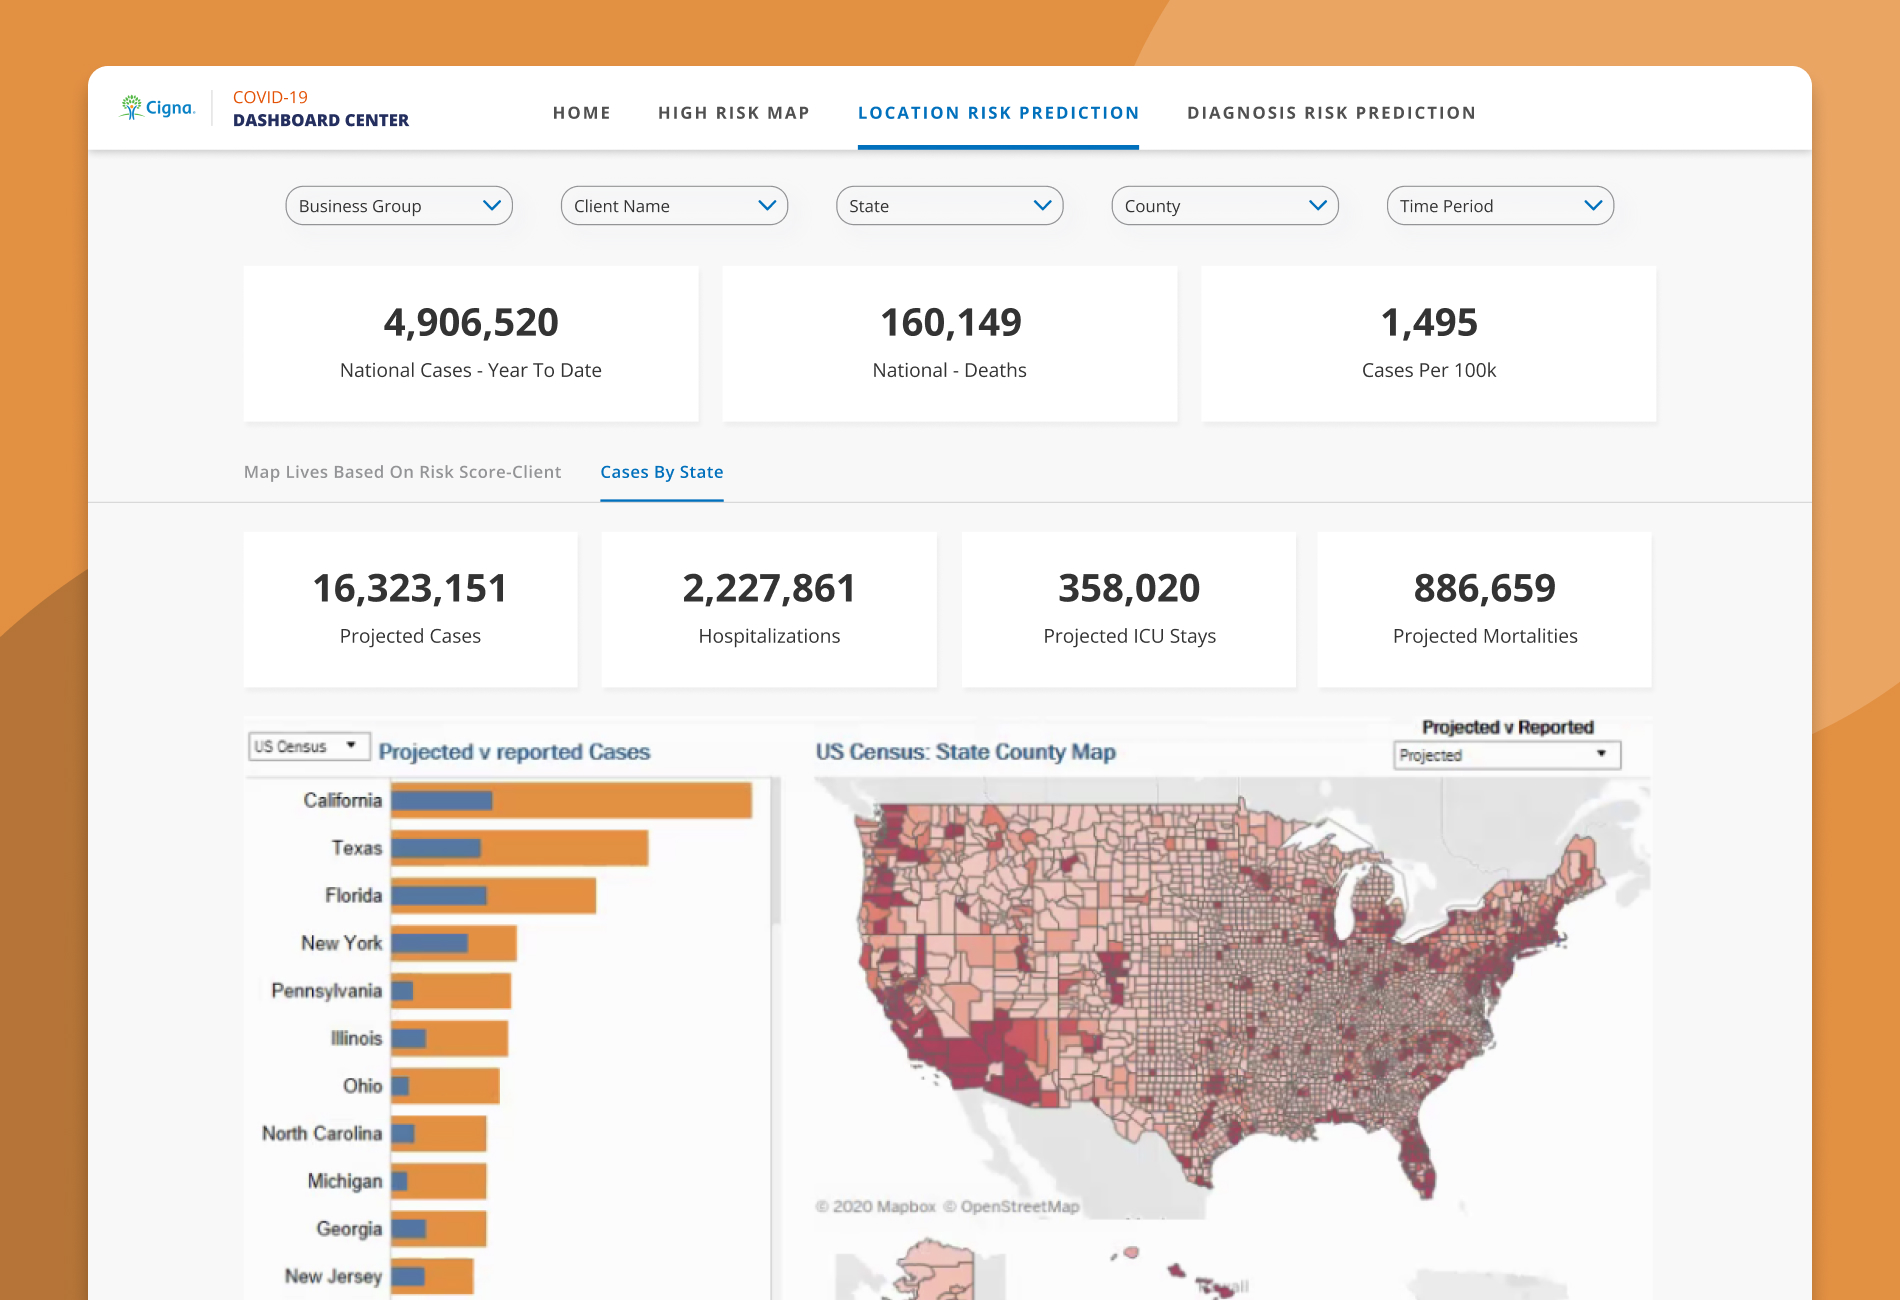
Task: Open the State filter dropdown
Action: click(949, 205)
